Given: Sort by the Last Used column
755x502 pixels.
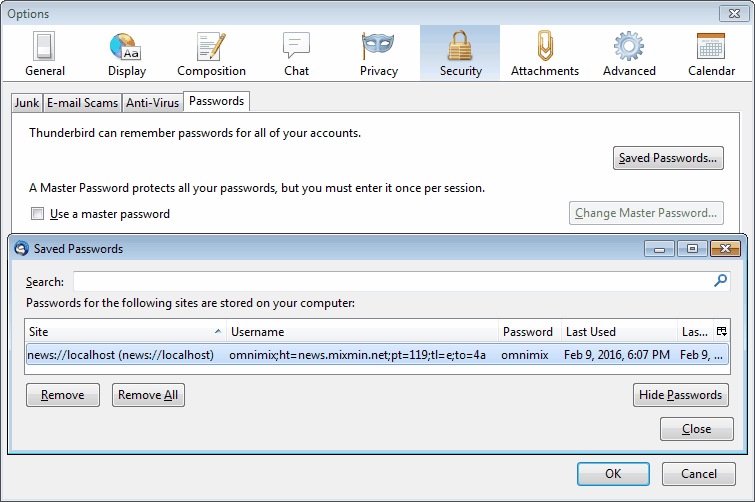Looking at the screenshot, I should 619,332.
